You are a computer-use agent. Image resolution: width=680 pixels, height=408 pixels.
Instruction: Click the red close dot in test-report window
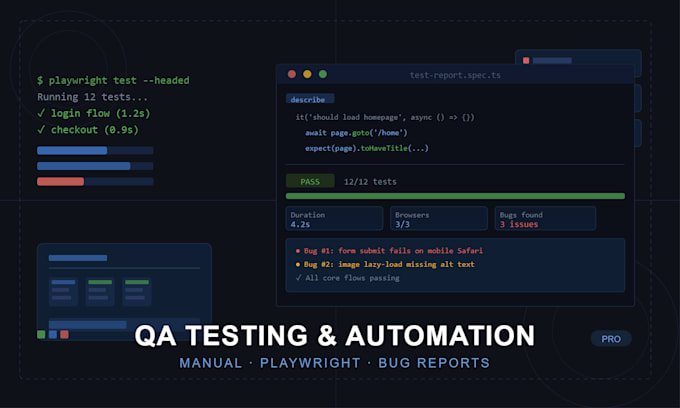[292, 74]
